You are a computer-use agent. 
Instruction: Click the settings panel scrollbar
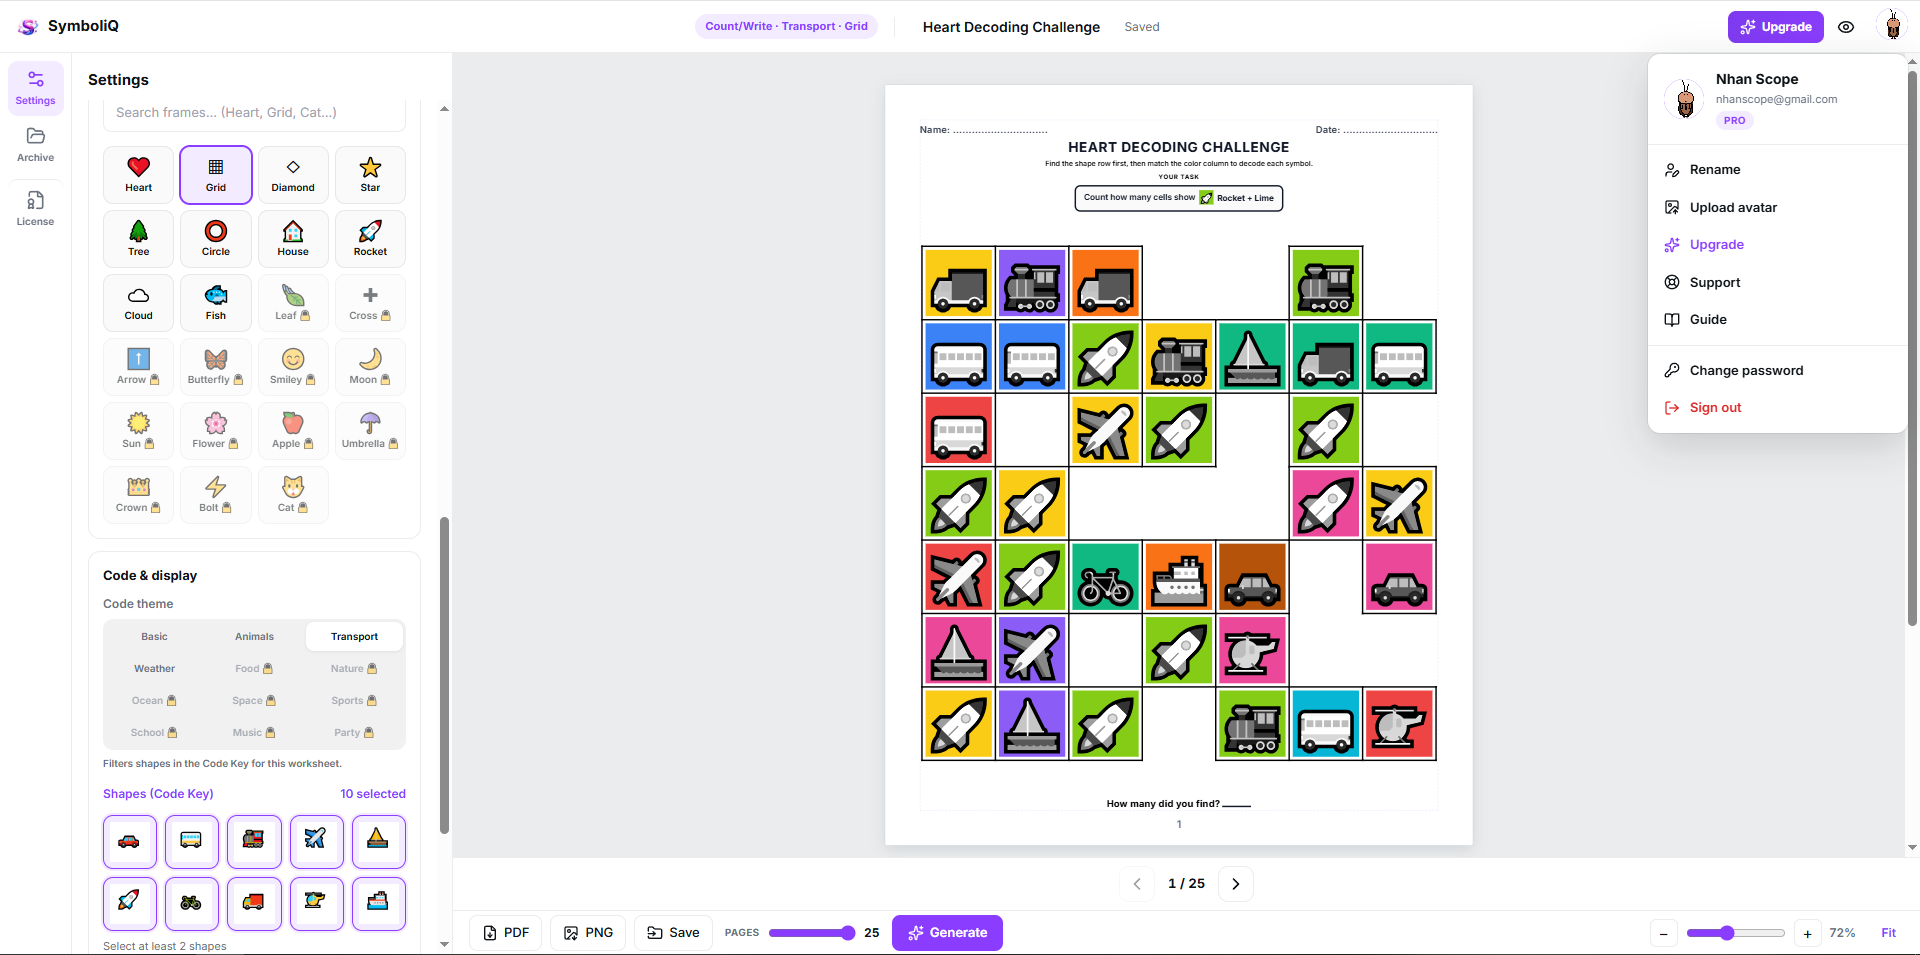pos(444,675)
